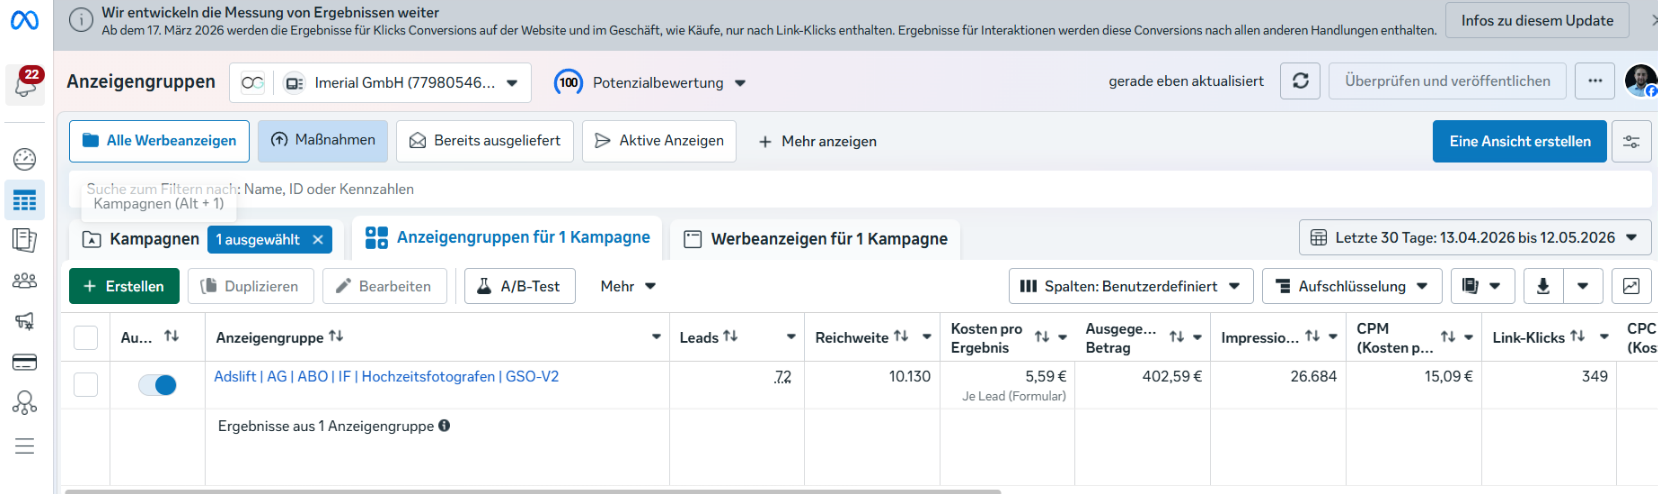This screenshot has width=1658, height=494.
Task: Click the Meta logo icon
Action: tap(25, 20)
